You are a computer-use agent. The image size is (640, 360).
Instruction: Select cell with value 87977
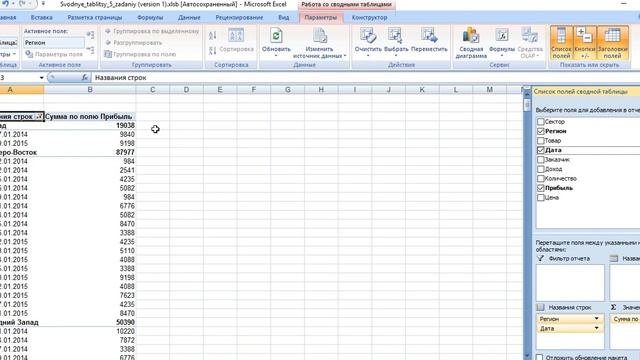90,152
